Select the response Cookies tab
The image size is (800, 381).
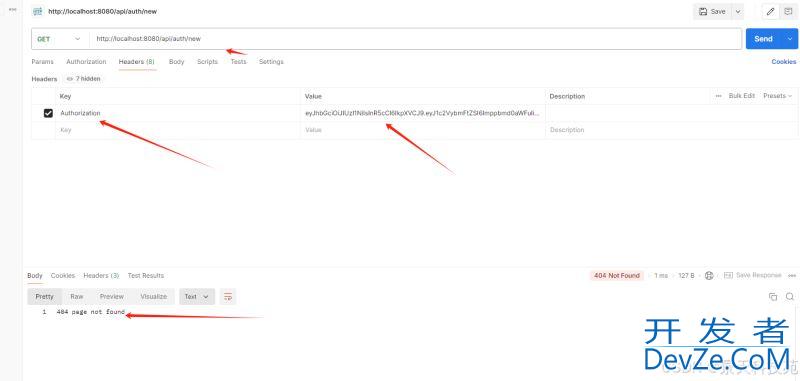point(63,275)
